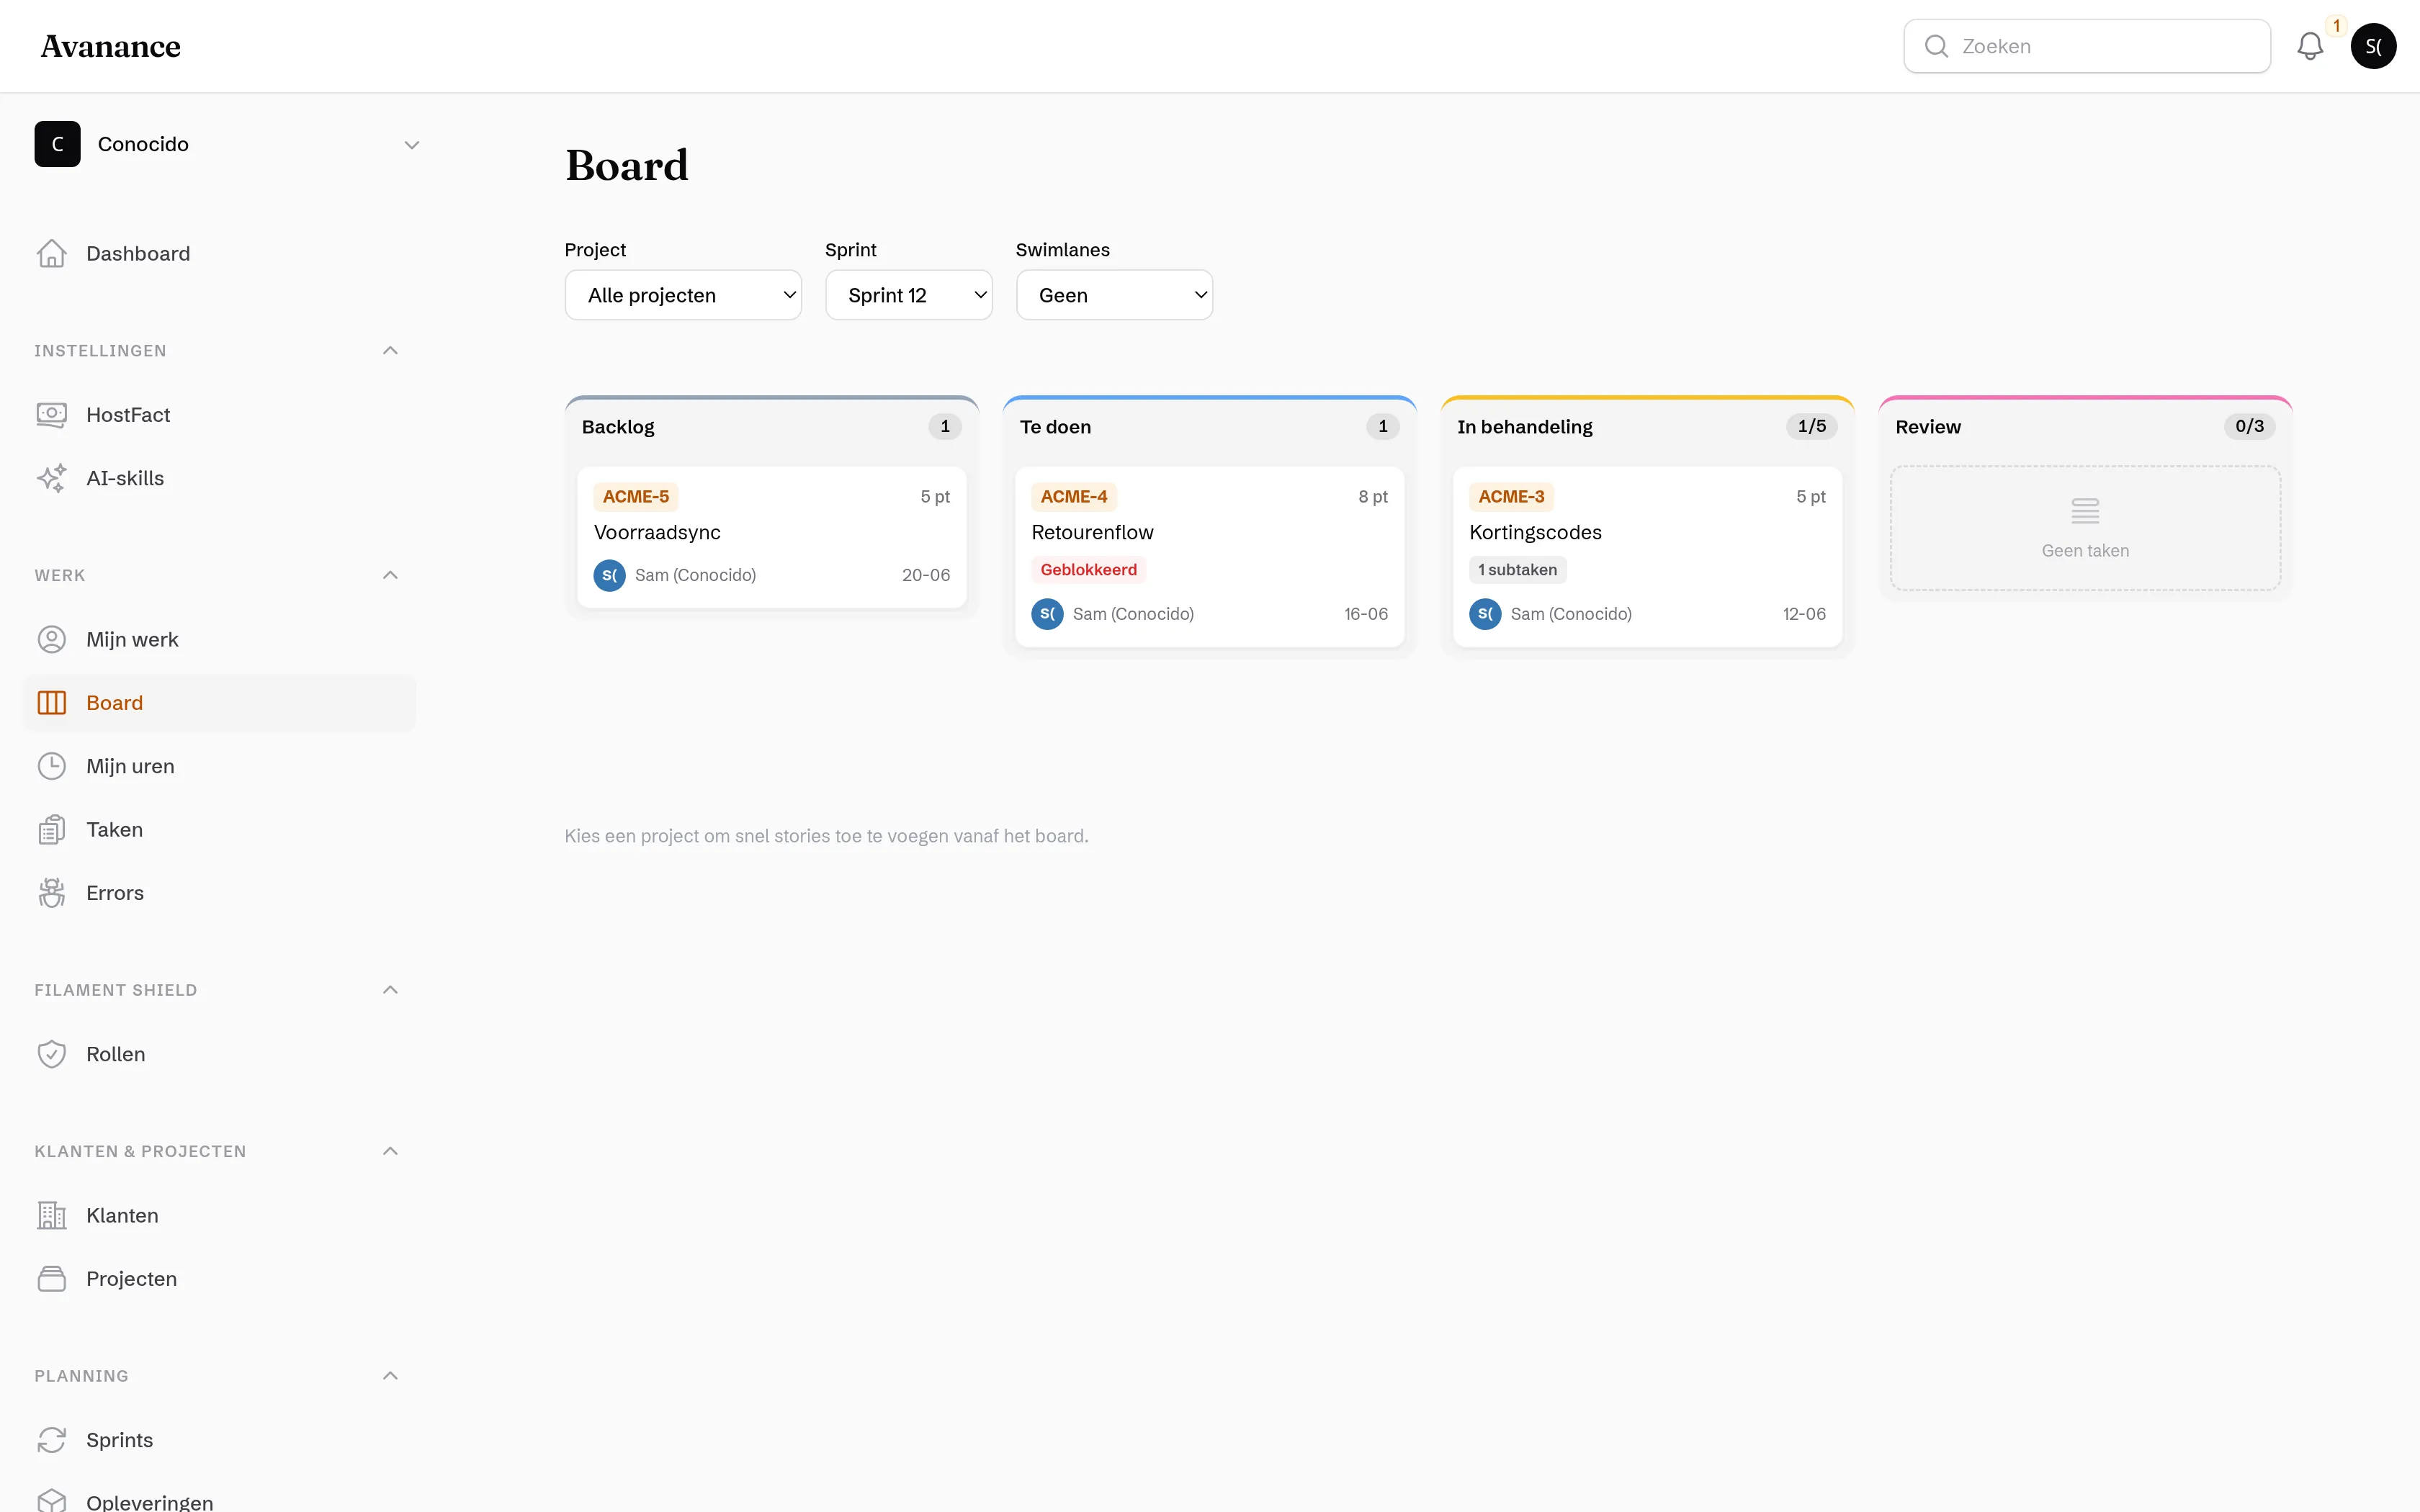The image size is (2420, 1512).
Task: Open Taken in the sidebar
Action: 219,829
